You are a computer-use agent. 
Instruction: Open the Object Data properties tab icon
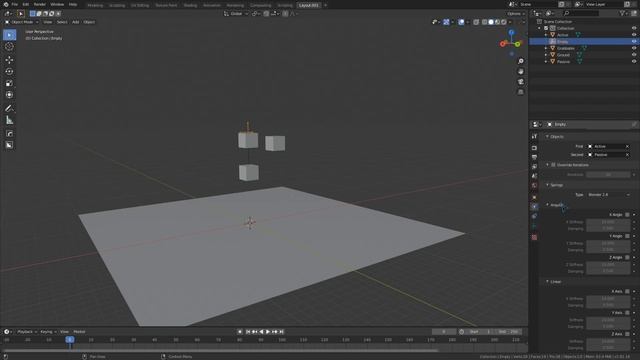pos(534,226)
